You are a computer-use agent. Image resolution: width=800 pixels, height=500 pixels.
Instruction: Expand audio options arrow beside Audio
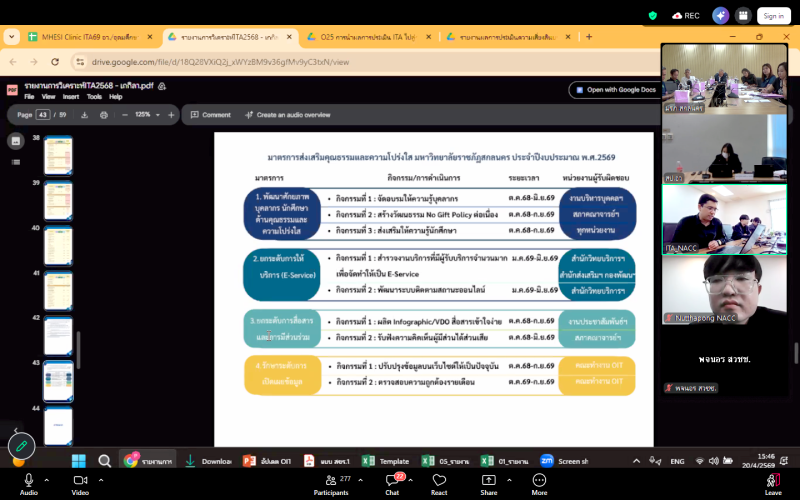[x=47, y=477]
